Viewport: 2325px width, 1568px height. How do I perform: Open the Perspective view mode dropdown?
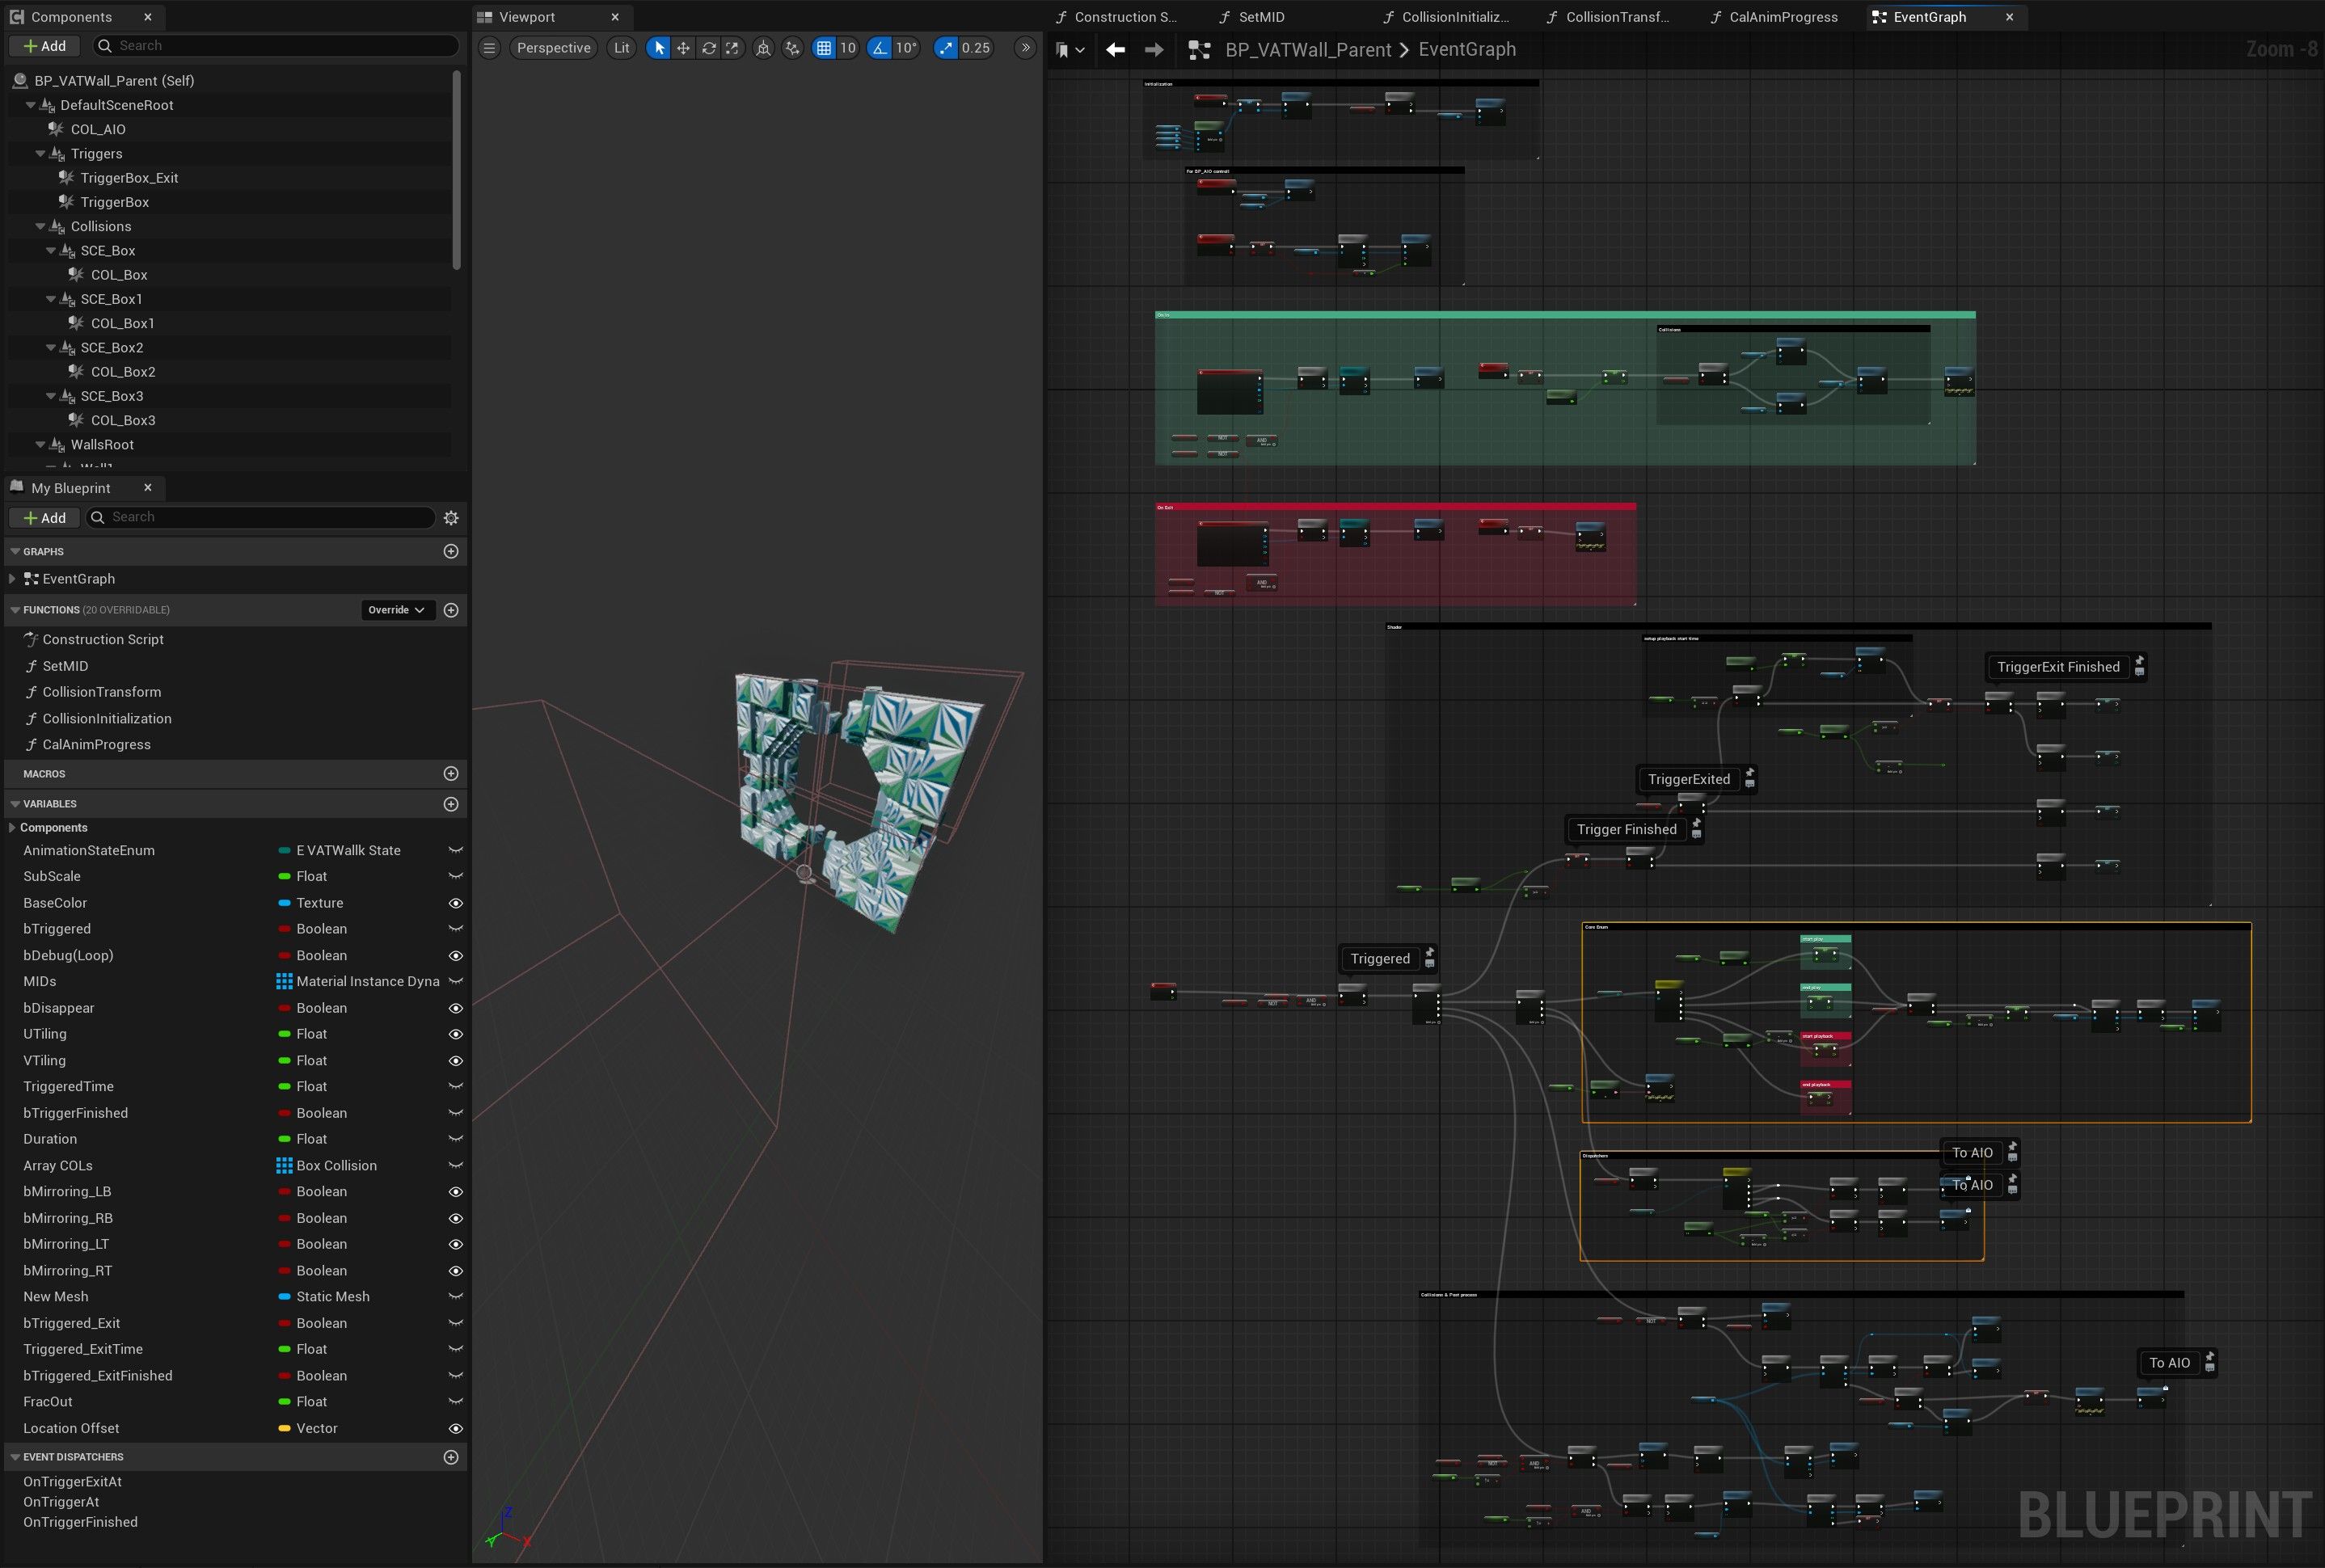tap(553, 48)
